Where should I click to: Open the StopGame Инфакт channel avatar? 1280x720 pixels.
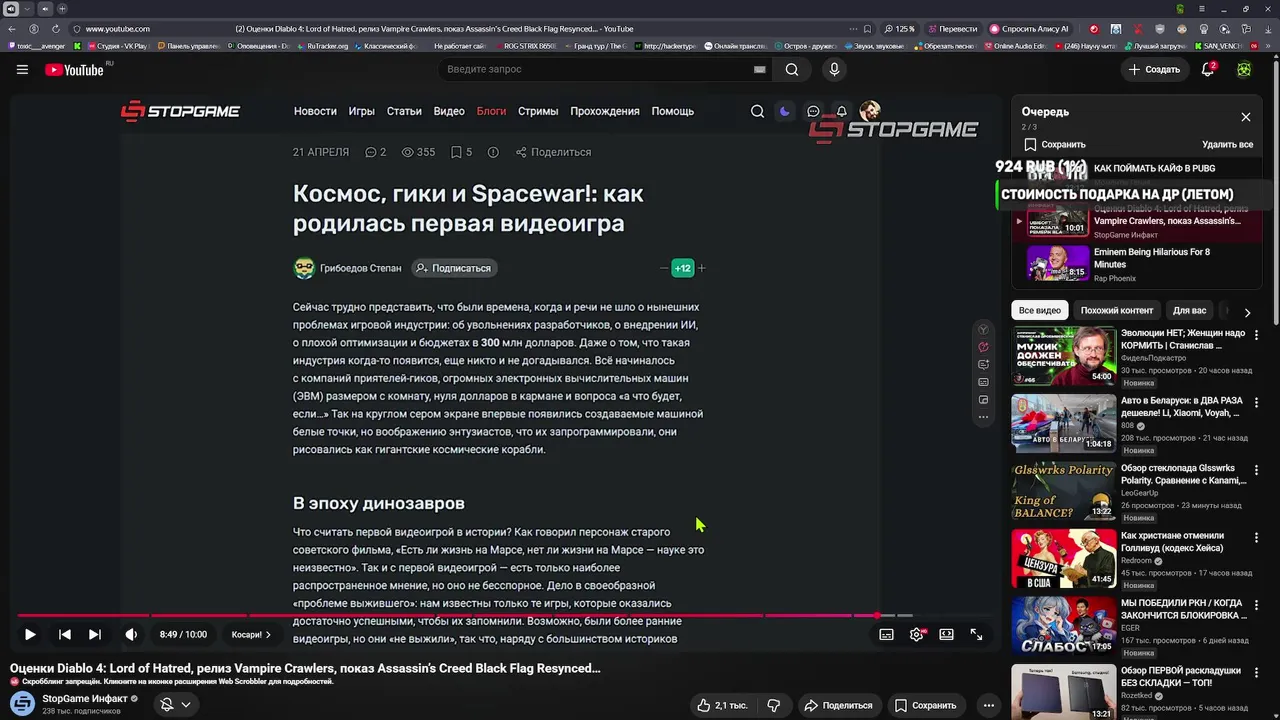click(23, 704)
